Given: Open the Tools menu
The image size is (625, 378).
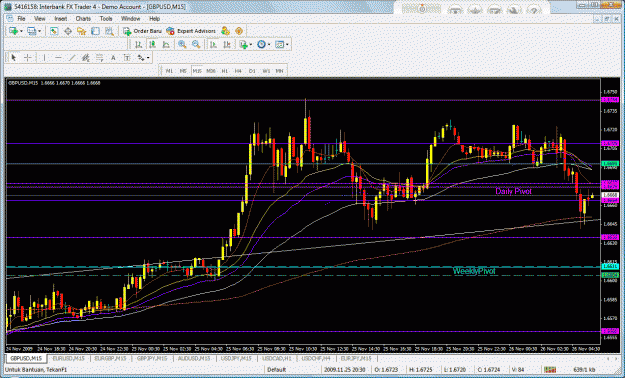Looking at the screenshot, I should point(106,19).
